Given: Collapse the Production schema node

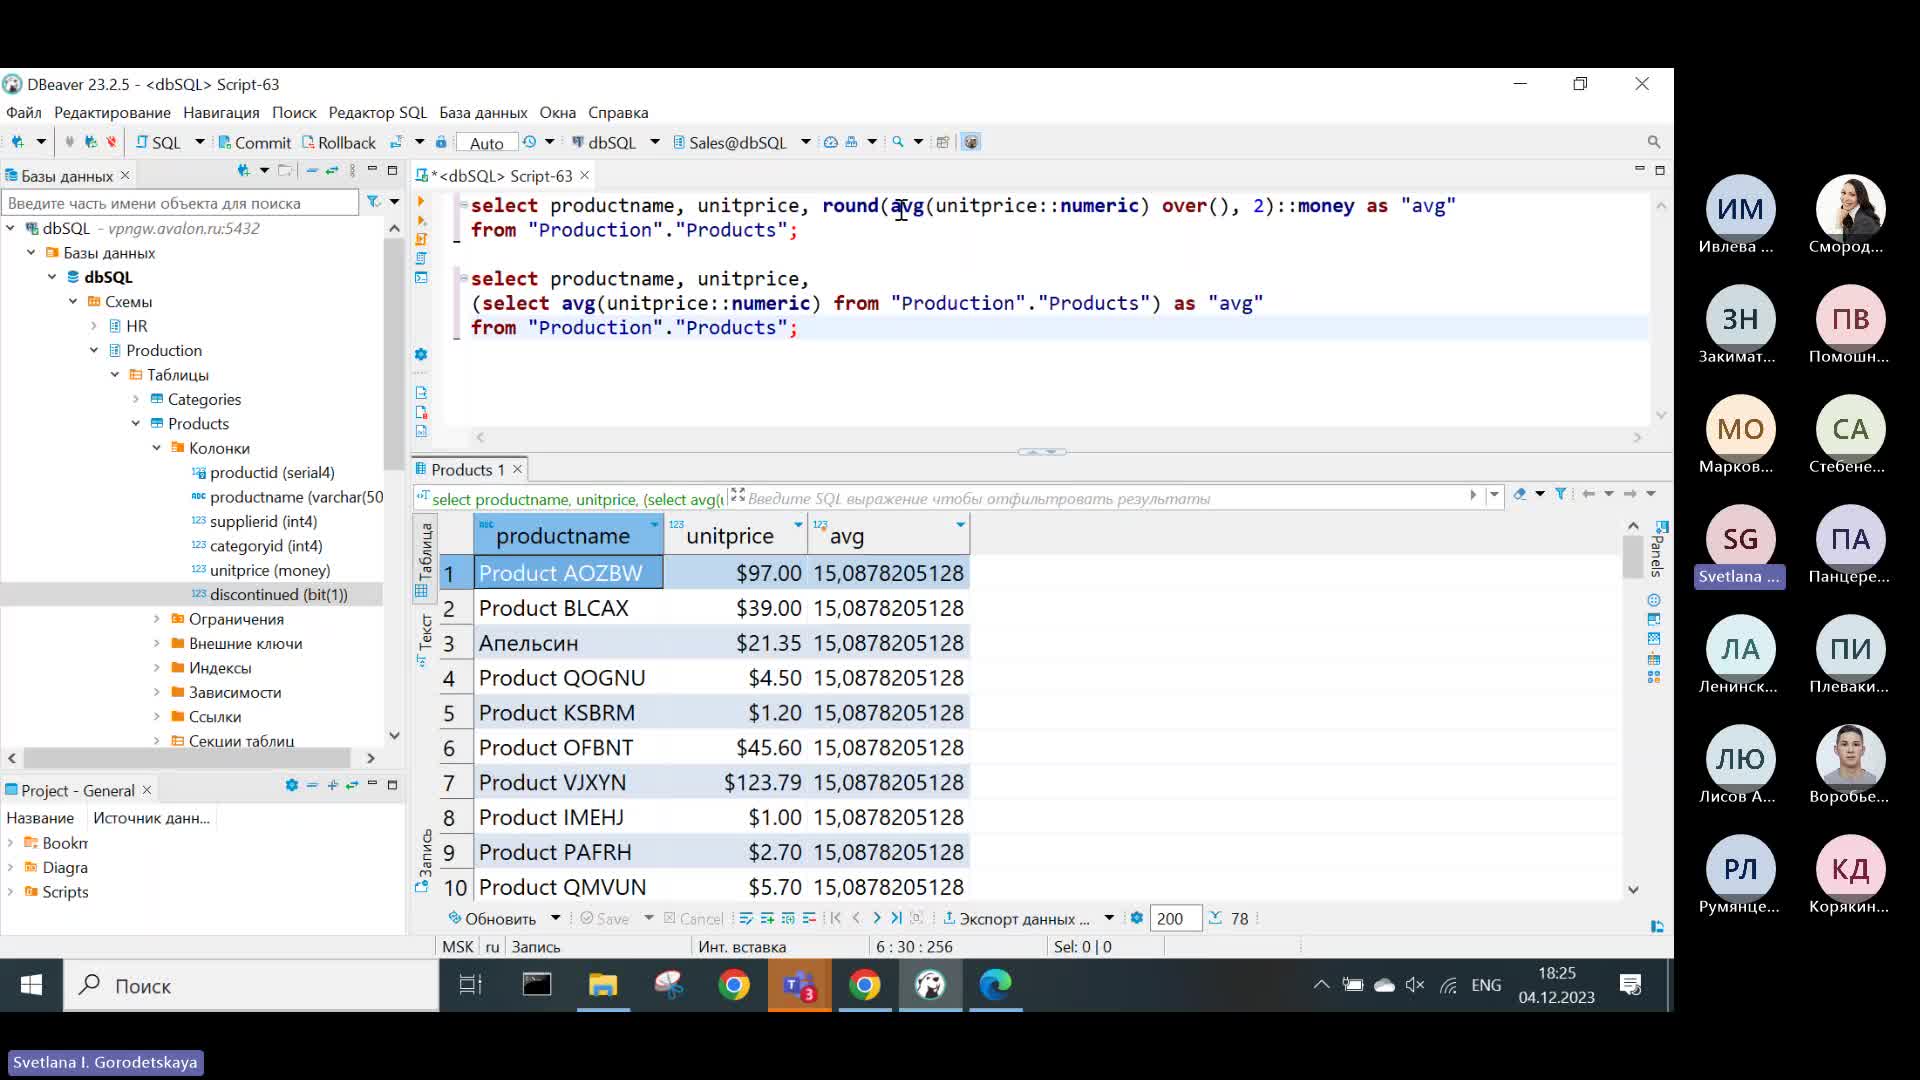Looking at the screenshot, I should 94,350.
